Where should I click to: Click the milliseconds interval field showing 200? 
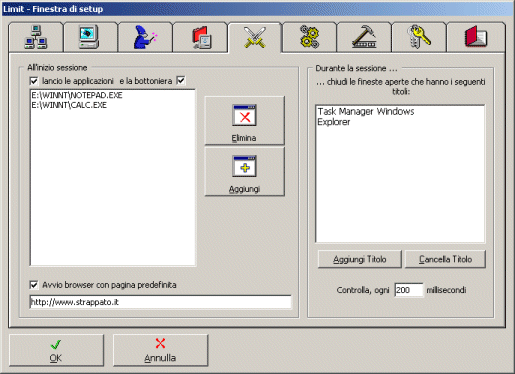pyautogui.click(x=409, y=290)
